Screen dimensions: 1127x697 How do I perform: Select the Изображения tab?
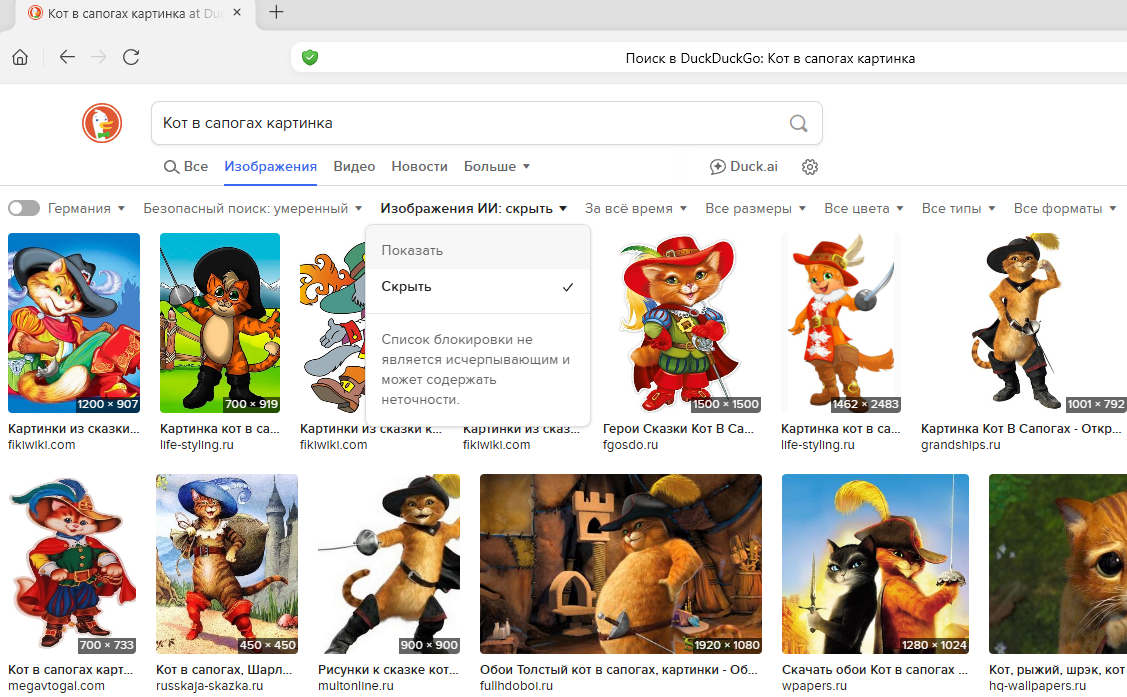pos(270,167)
